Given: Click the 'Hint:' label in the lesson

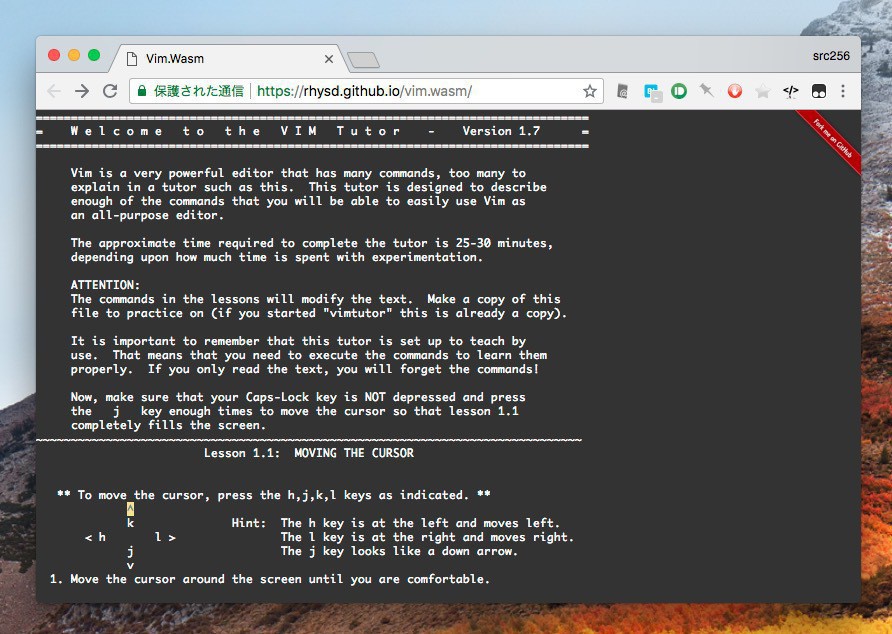Looking at the screenshot, I should coord(249,523).
